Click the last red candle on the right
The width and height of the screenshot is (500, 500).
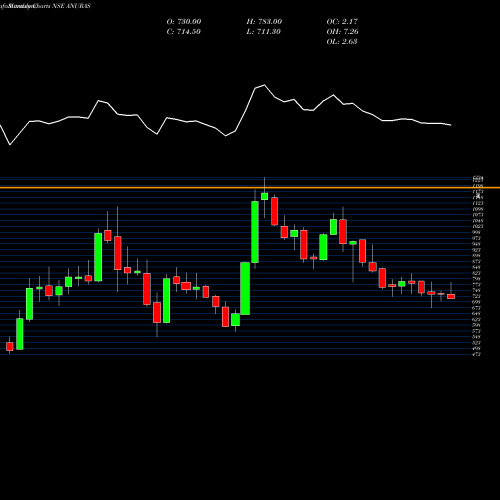coord(451,296)
